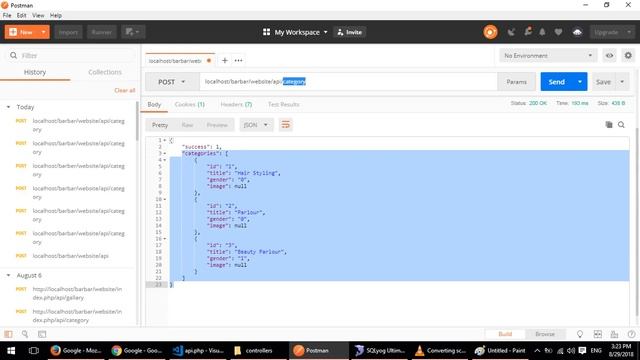Viewport: 640px width, 360px height.
Task: Open the Send button dropdown arrow
Action: (580, 82)
